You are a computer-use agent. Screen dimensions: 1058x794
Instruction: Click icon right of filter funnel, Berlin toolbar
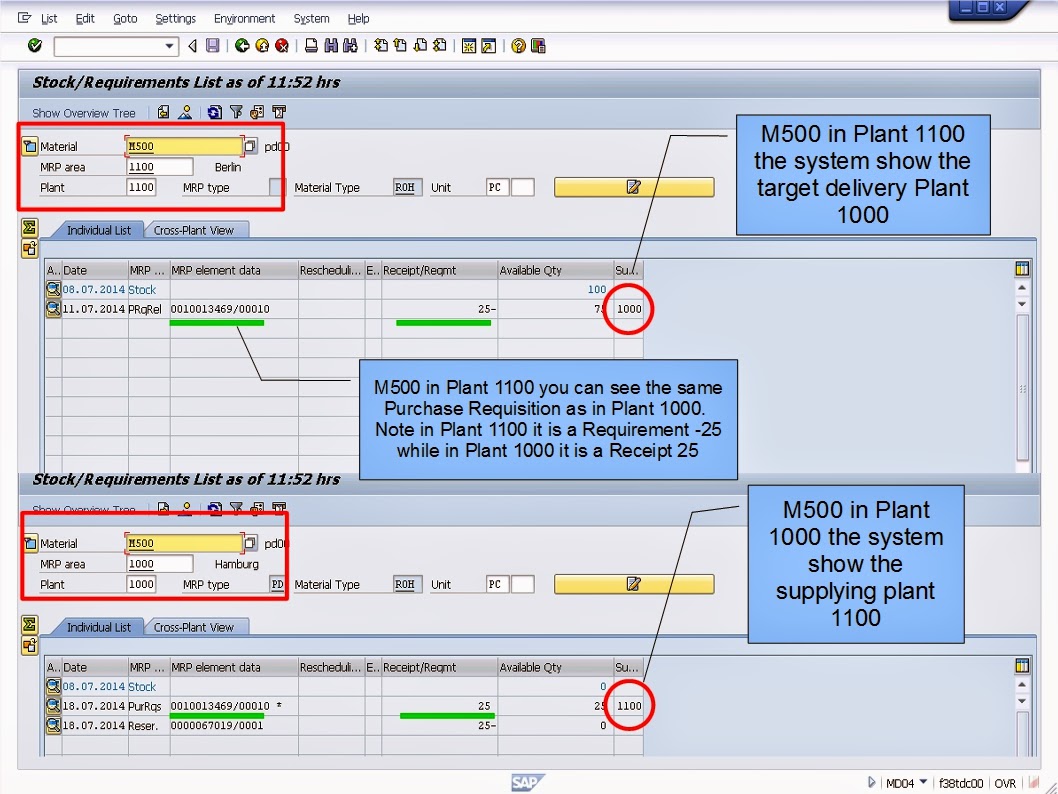(x=257, y=112)
